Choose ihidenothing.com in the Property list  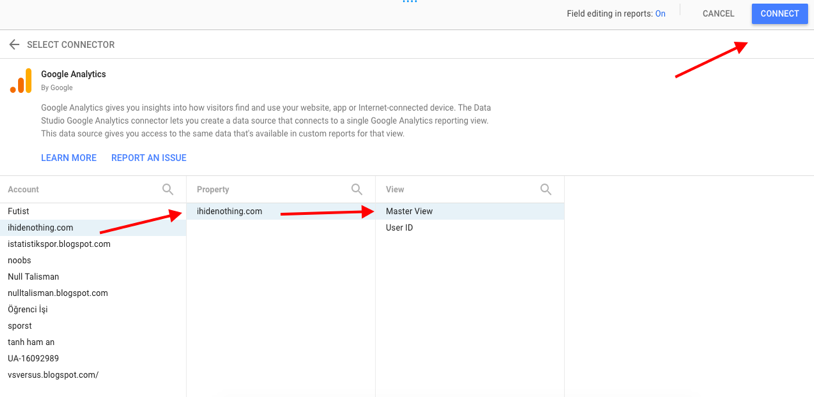click(x=281, y=211)
